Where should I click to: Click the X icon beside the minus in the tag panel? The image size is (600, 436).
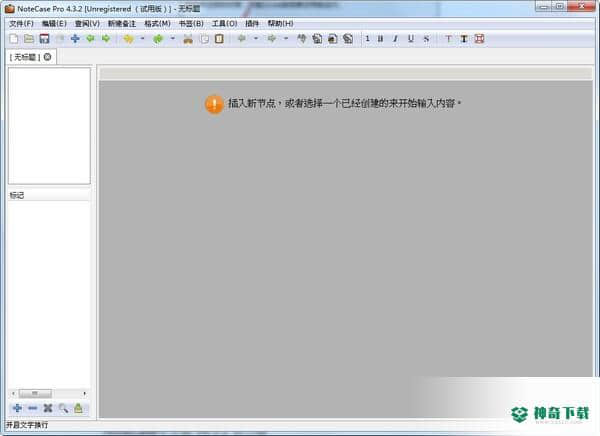48,408
